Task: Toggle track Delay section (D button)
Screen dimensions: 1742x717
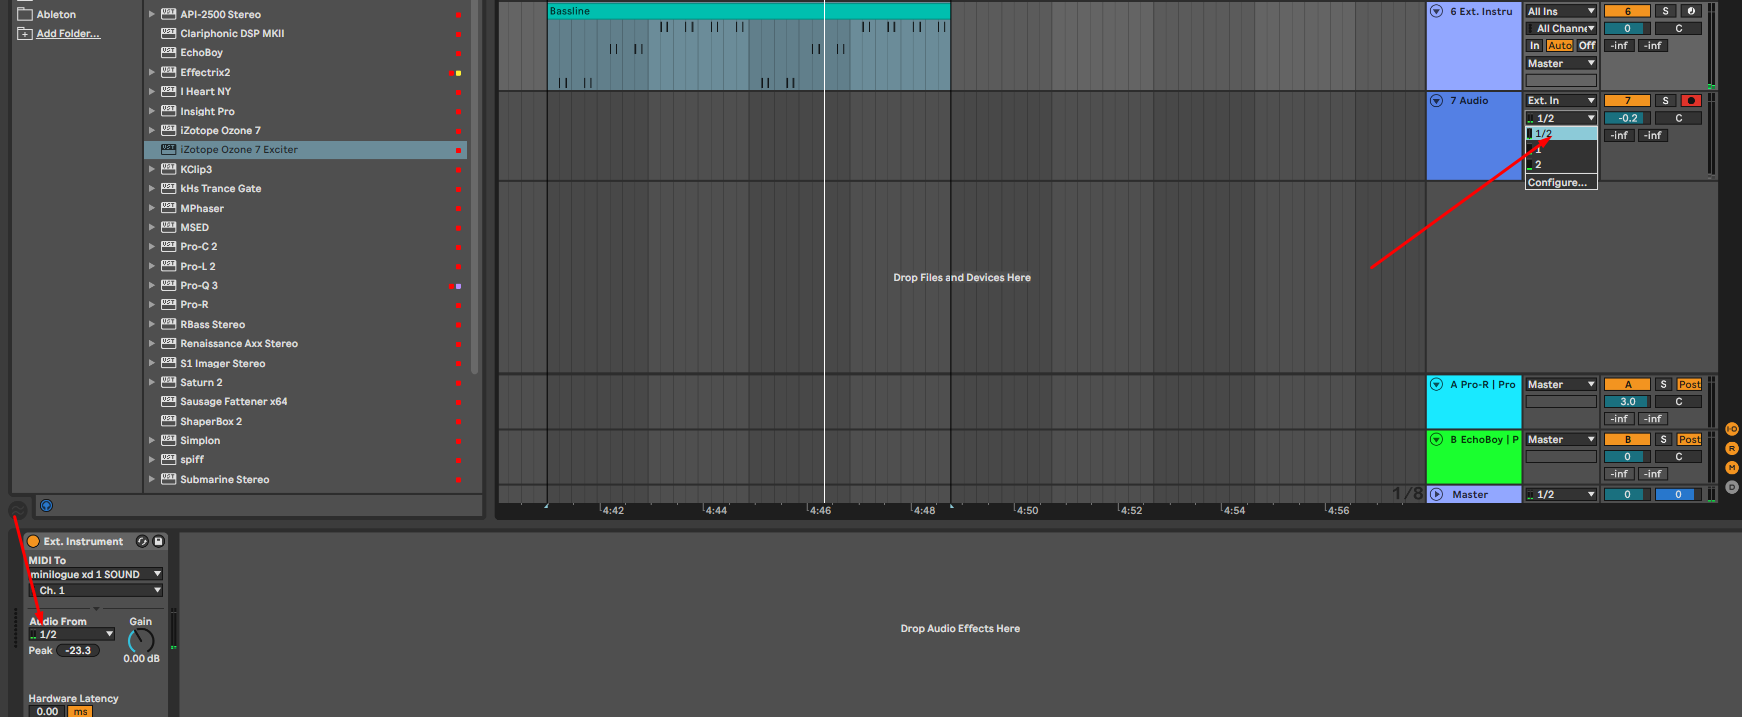Action: [1732, 487]
